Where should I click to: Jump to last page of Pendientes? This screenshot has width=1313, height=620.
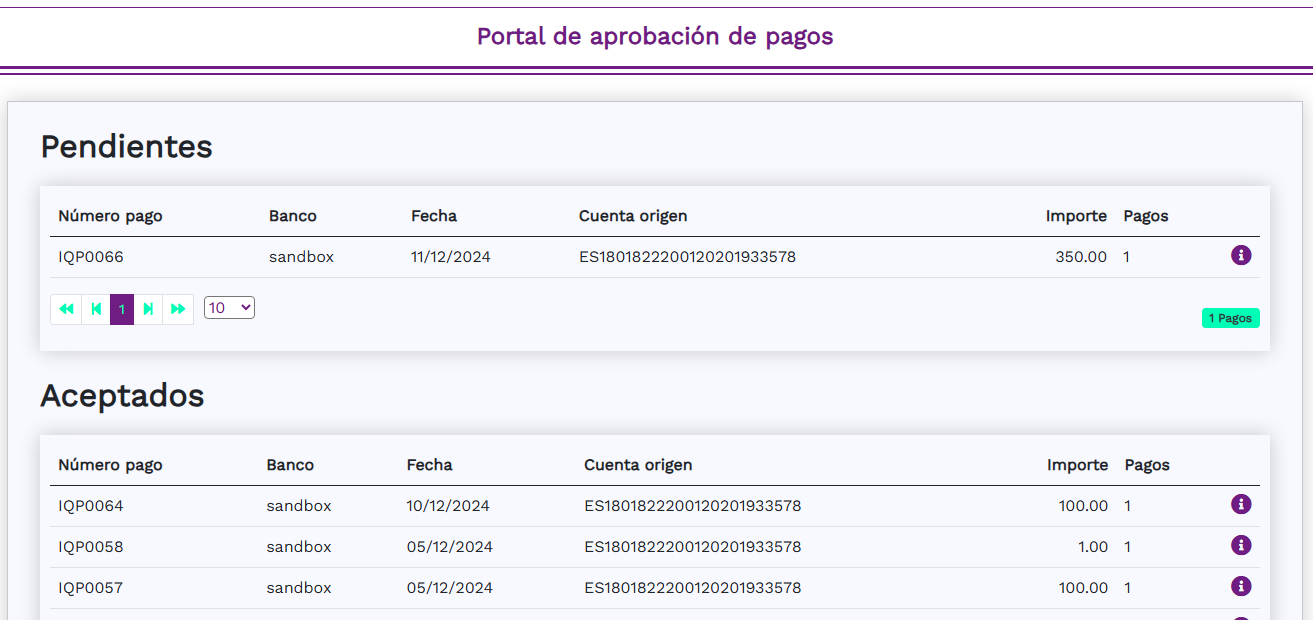[178, 309]
